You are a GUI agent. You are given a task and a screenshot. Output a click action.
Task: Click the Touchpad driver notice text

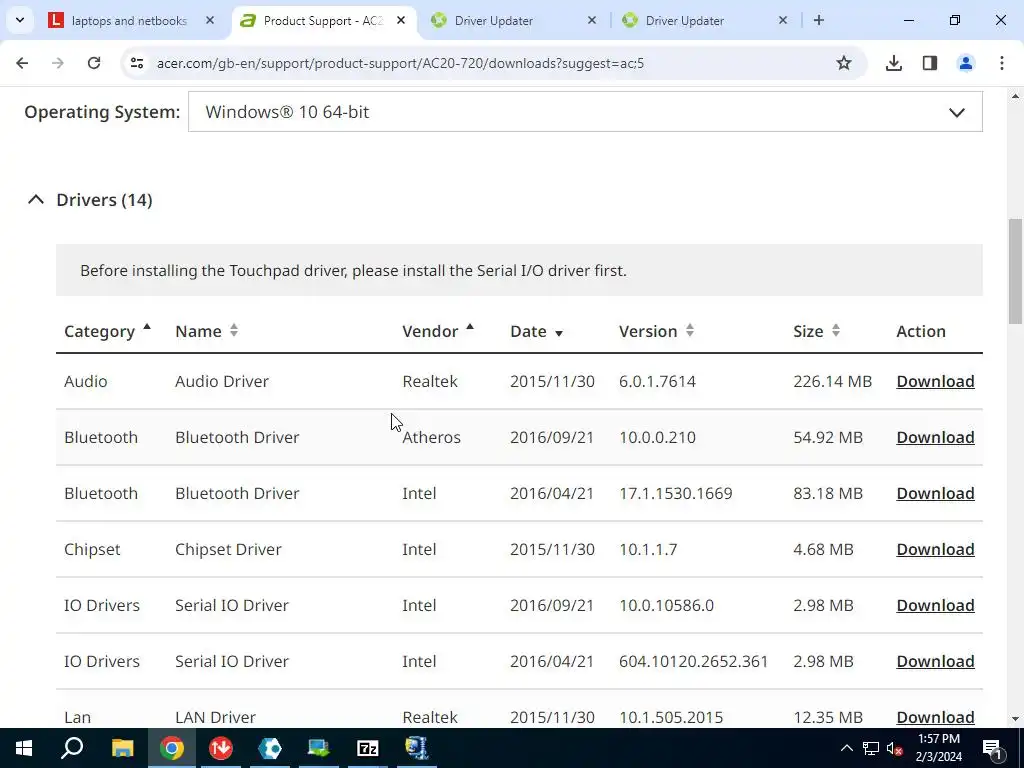click(x=353, y=270)
